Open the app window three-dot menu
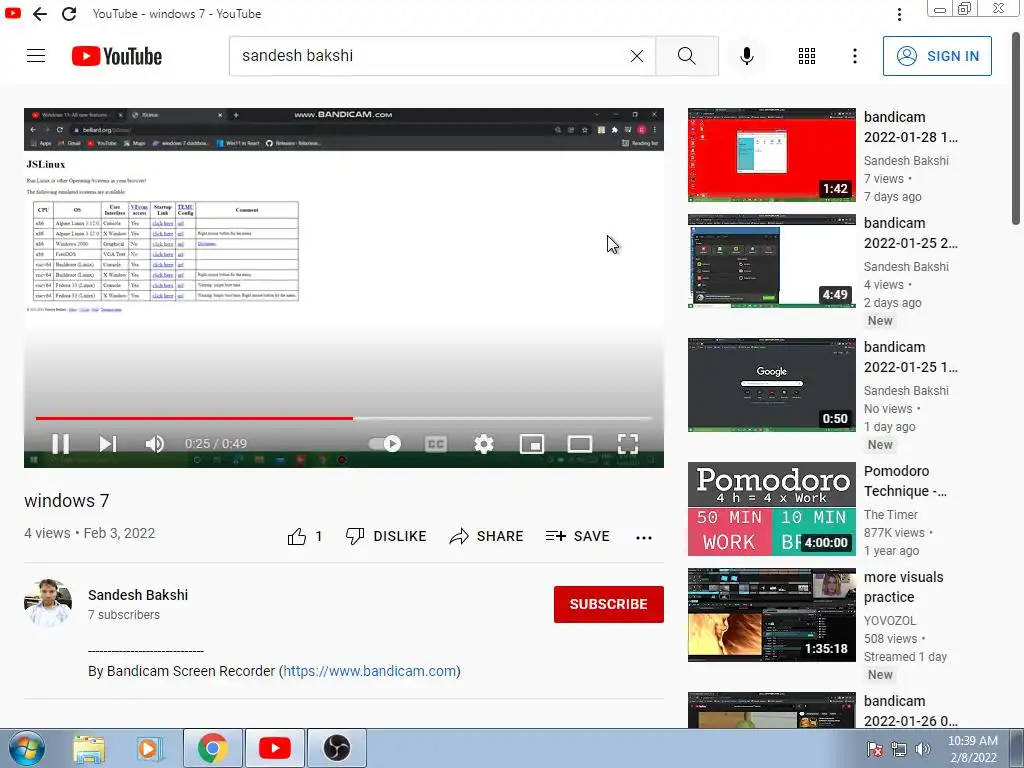This screenshot has height=768, width=1024. pos(899,14)
